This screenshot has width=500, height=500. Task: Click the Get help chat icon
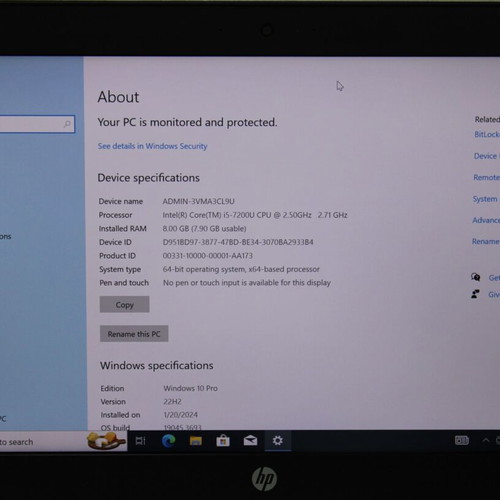pyautogui.click(x=475, y=277)
